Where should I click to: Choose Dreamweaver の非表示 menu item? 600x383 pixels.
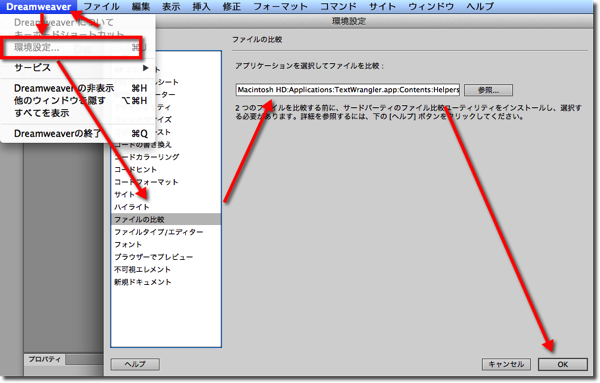click(x=78, y=88)
